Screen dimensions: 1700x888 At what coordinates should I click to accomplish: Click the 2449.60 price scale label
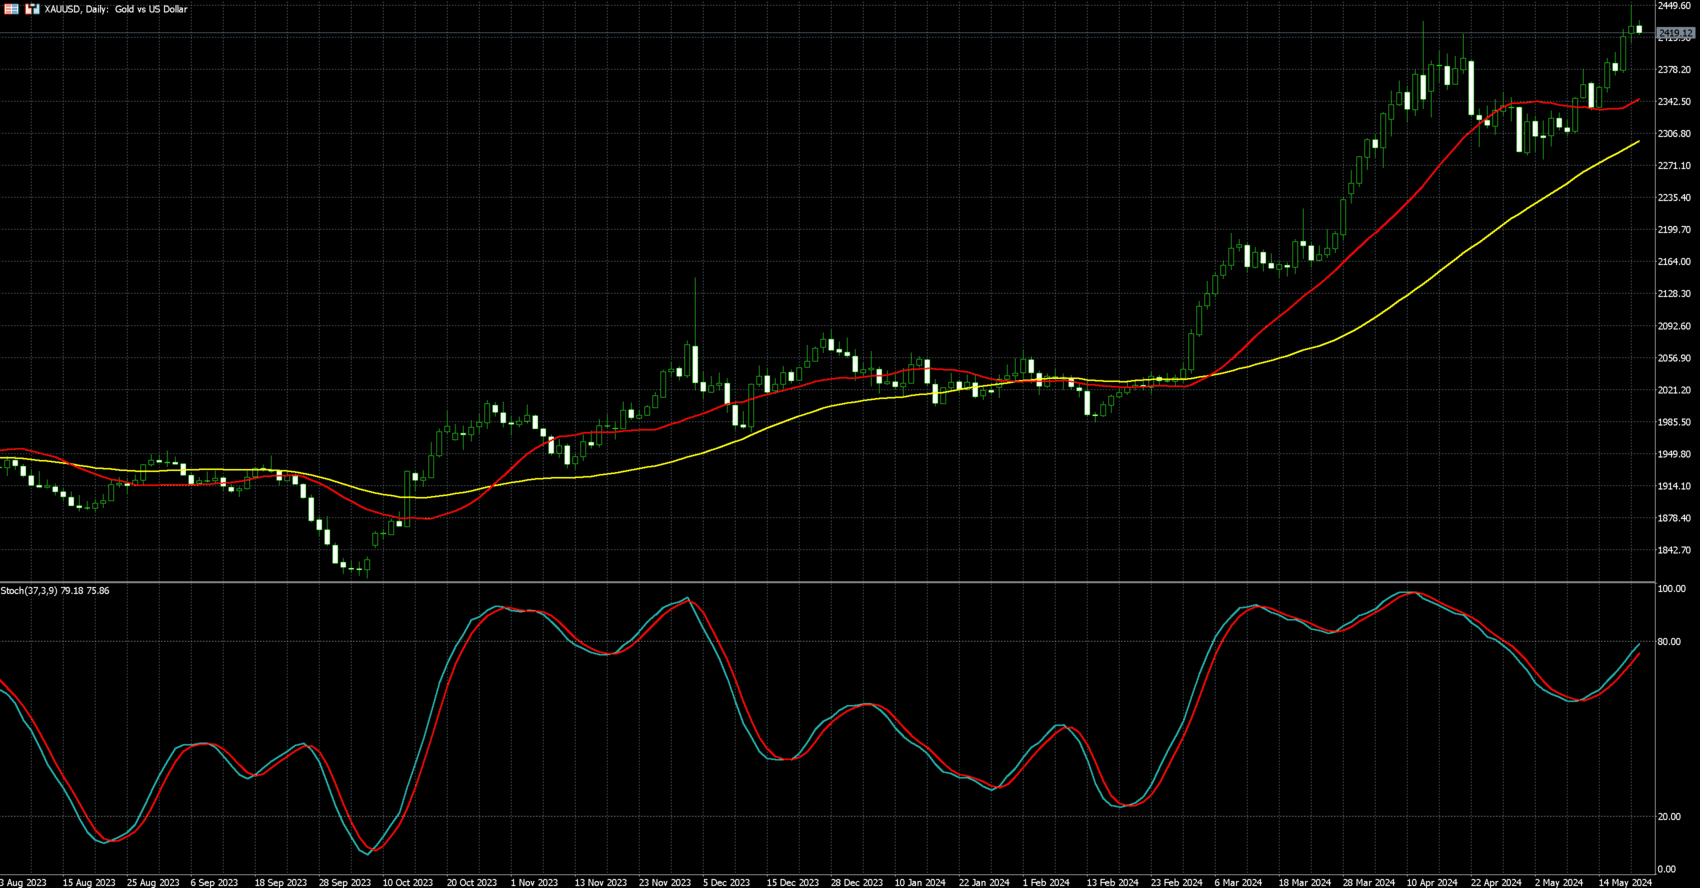[1674, 6]
